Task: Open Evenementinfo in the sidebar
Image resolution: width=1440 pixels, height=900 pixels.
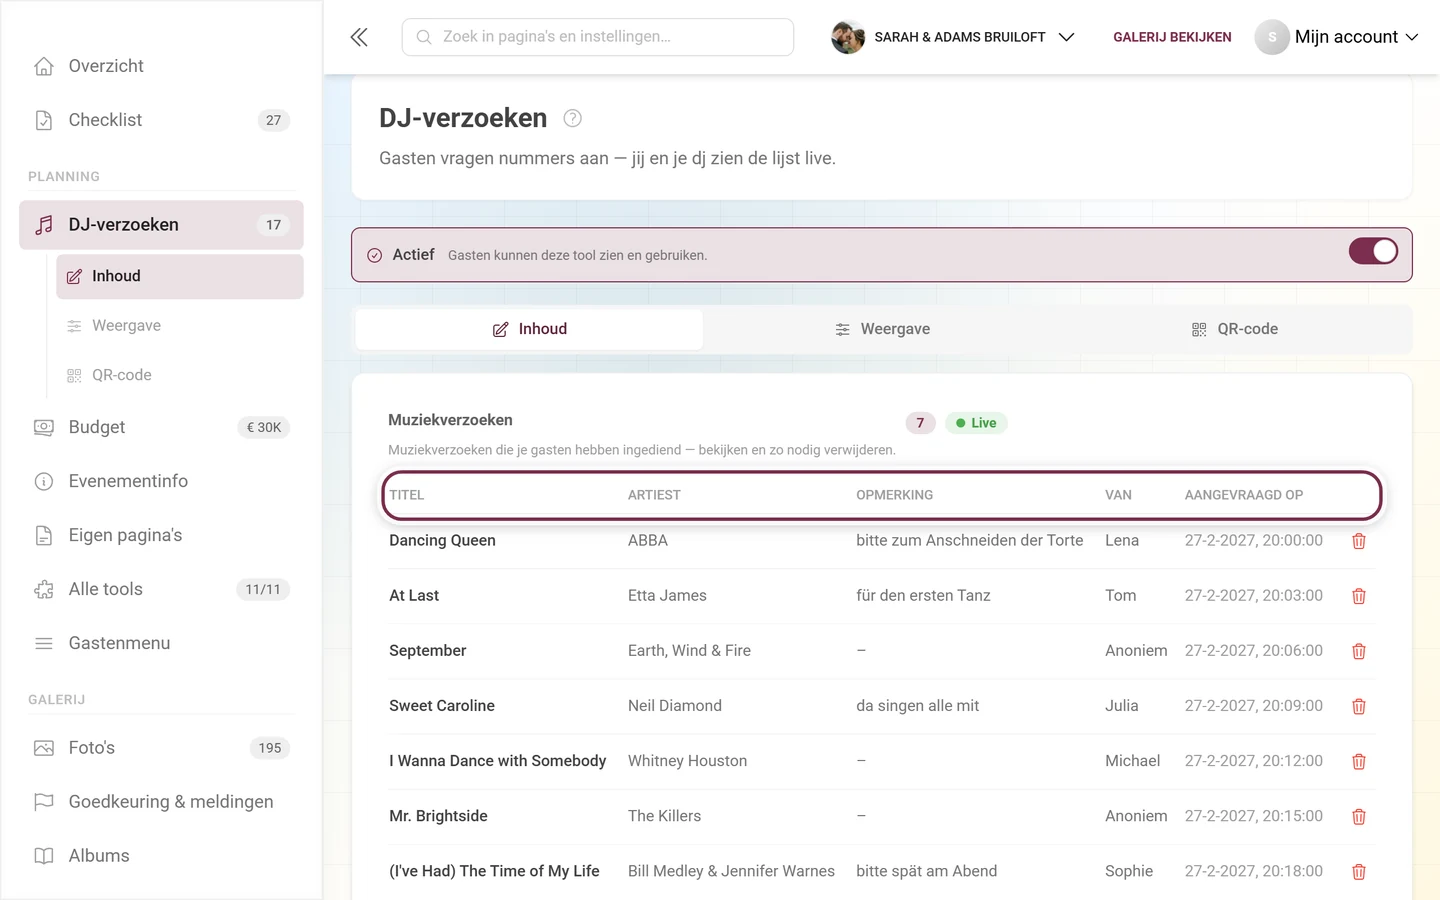Action: 161,481
